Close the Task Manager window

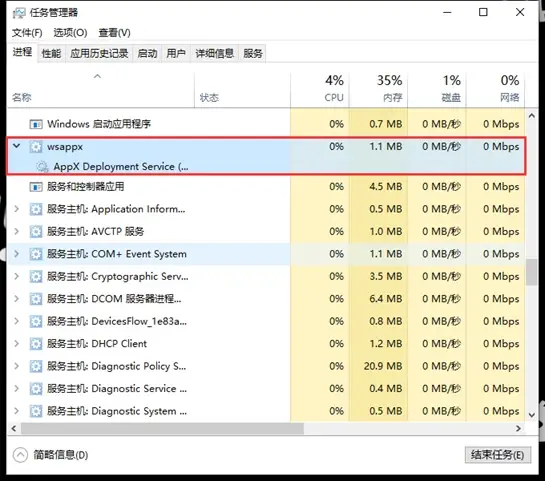point(520,13)
